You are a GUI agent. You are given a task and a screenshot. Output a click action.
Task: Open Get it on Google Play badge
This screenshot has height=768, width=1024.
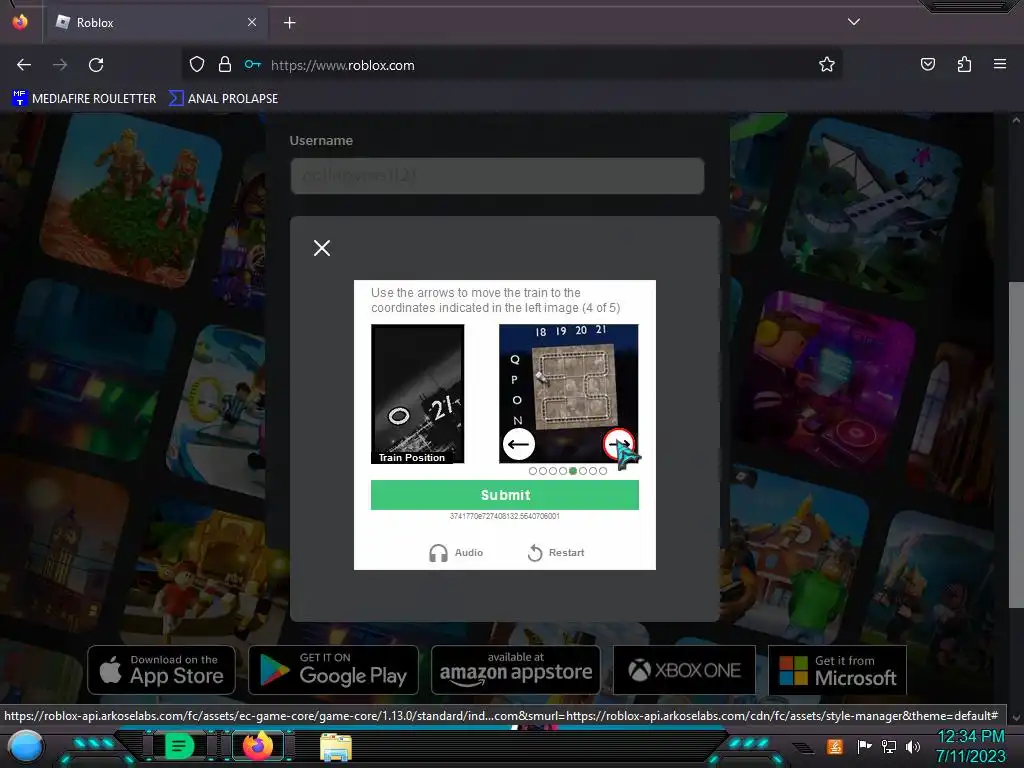[x=333, y=670]
